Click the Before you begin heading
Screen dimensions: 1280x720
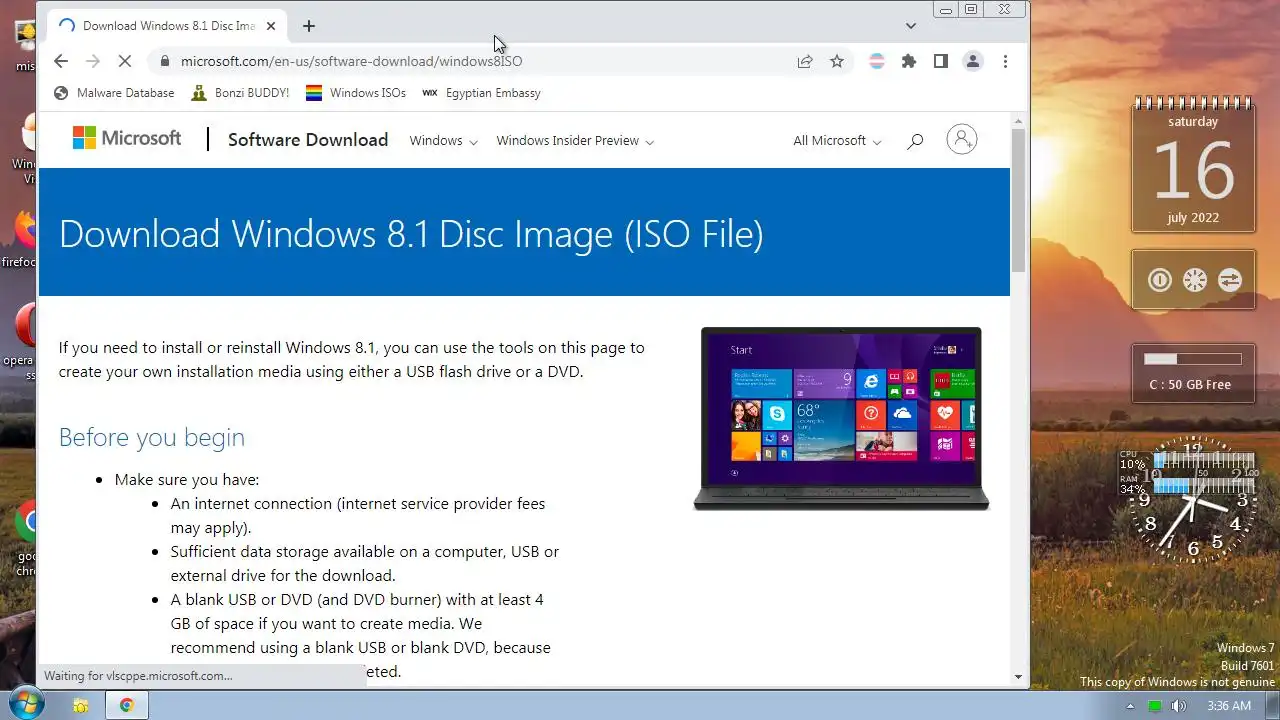pyautogui.click(x=152, y=438)
